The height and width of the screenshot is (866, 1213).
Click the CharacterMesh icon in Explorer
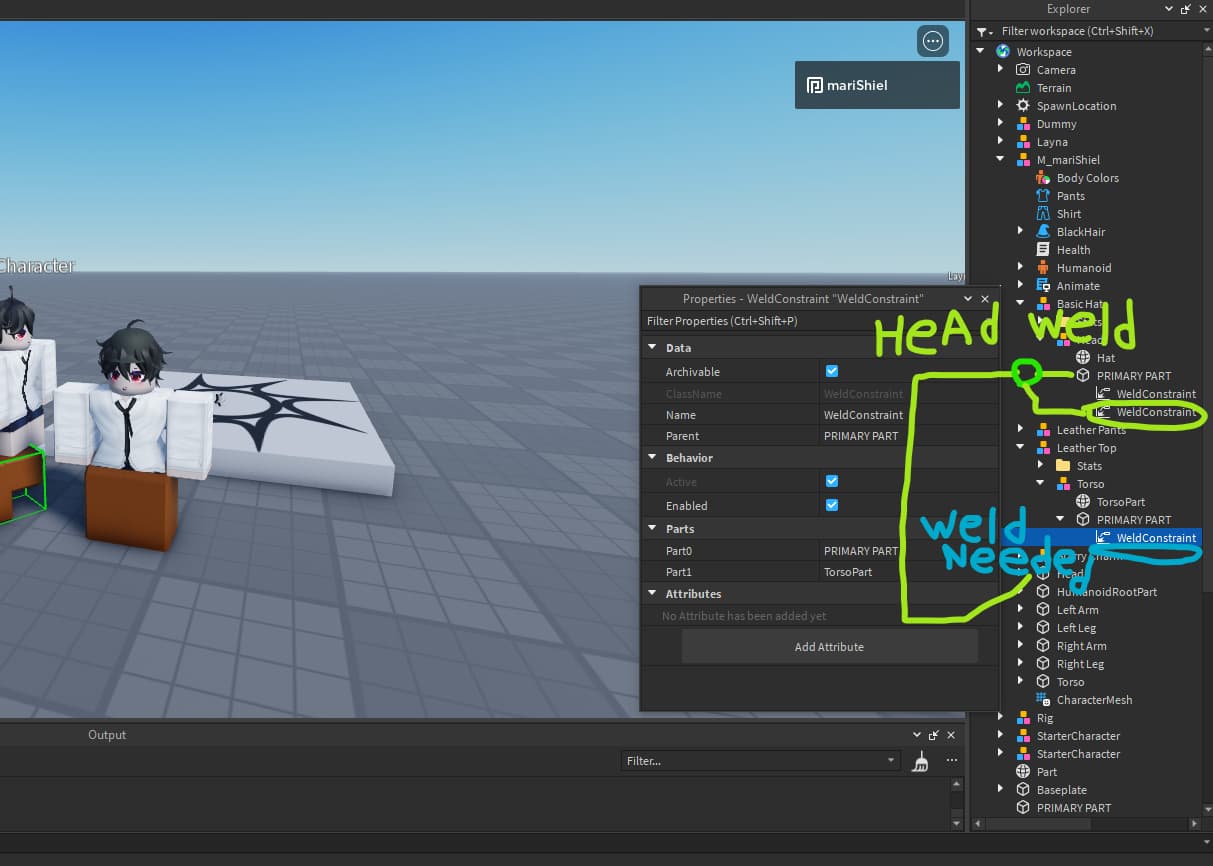(x=1043, y=700)
